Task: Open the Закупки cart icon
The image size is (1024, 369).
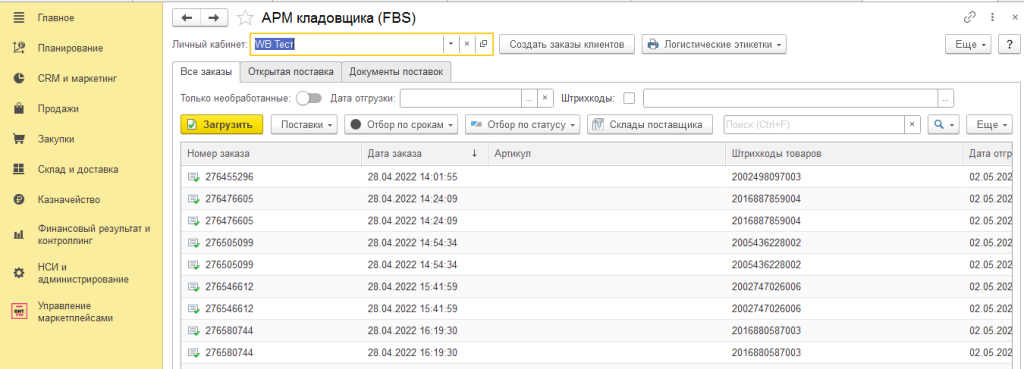Action: pos(19,139)
